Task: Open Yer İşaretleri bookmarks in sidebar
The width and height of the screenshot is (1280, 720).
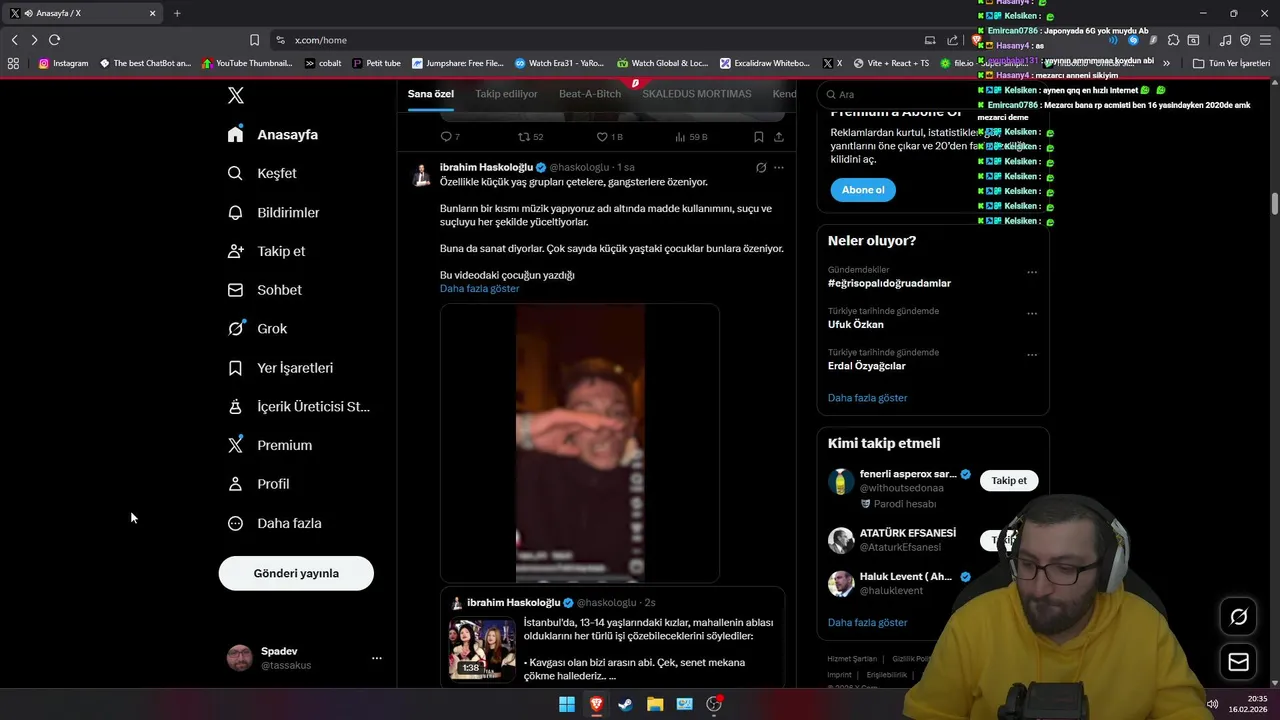Action: (281, 367)
